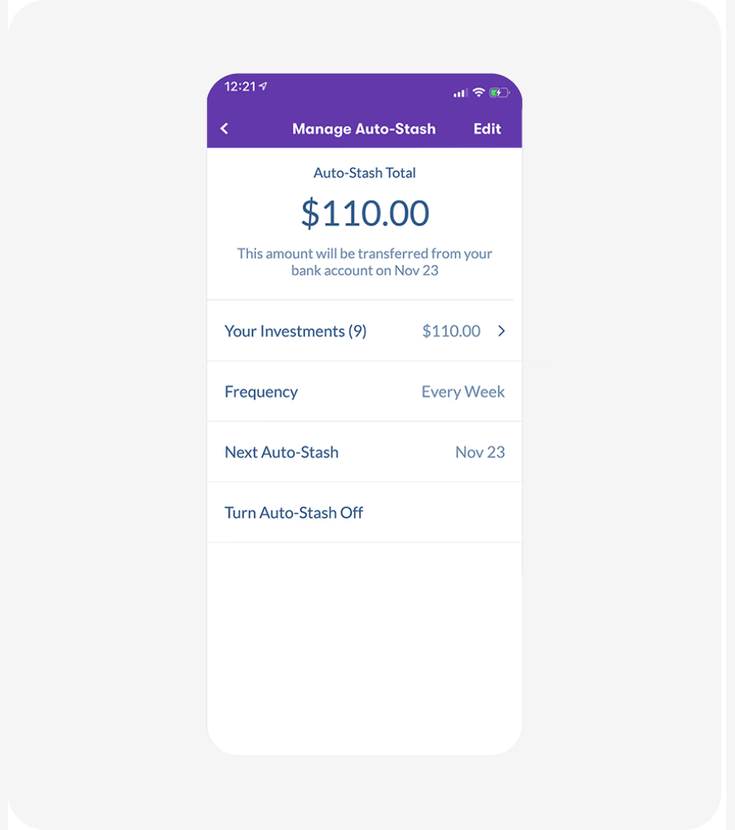735x830 pixels.
Task: Tap the large $110.00 total amount
Action: tap(365, 213)
